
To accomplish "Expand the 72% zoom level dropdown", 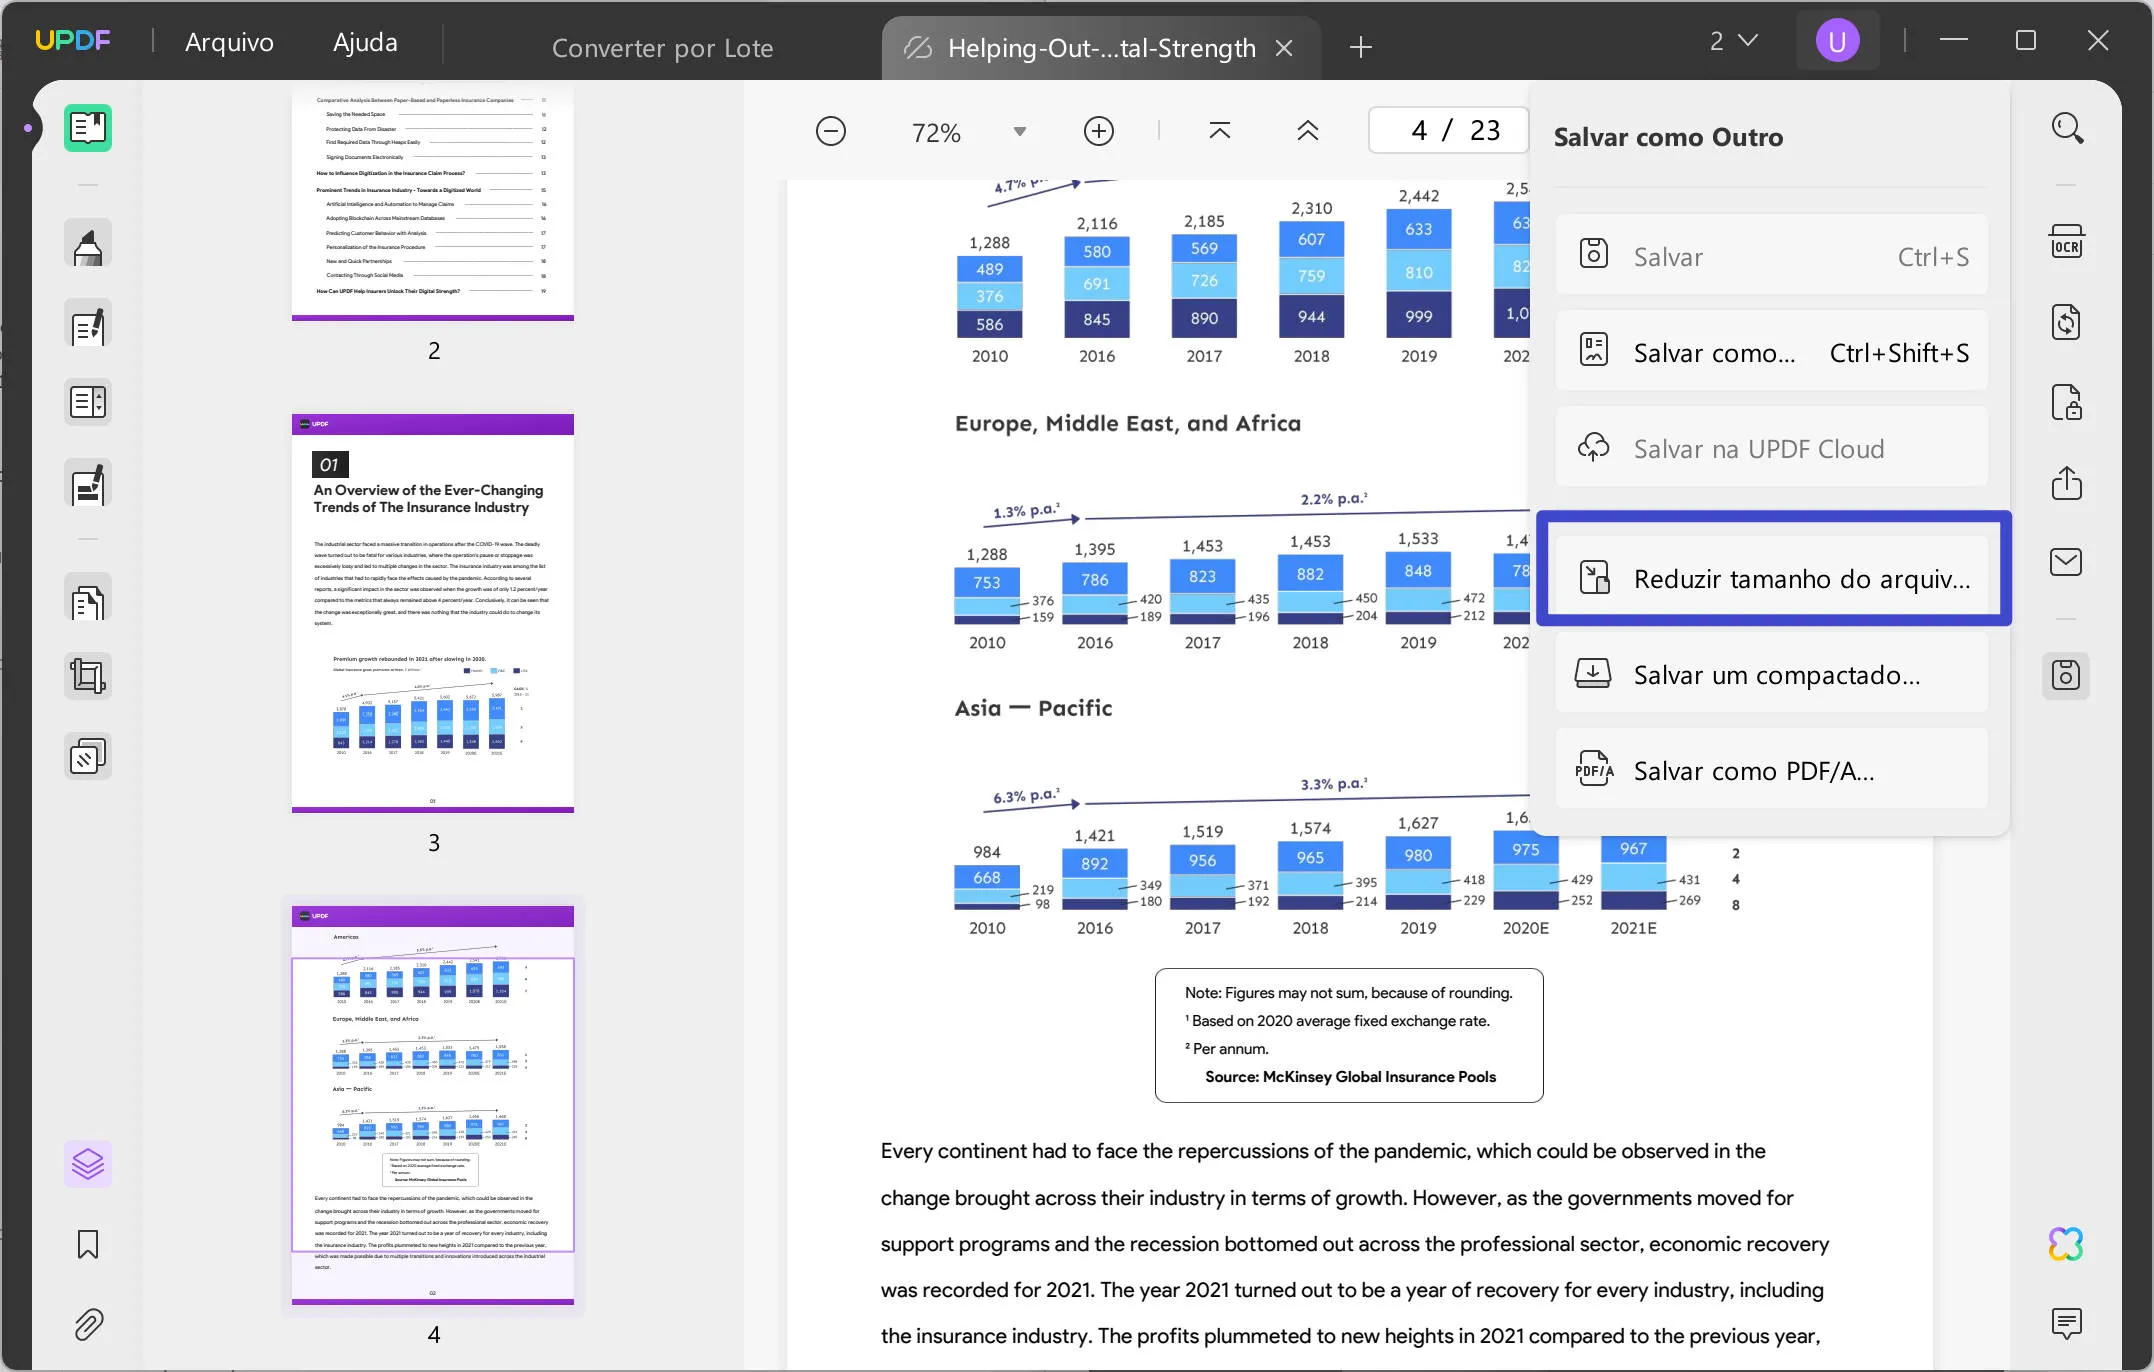I will click(1019, 132).
